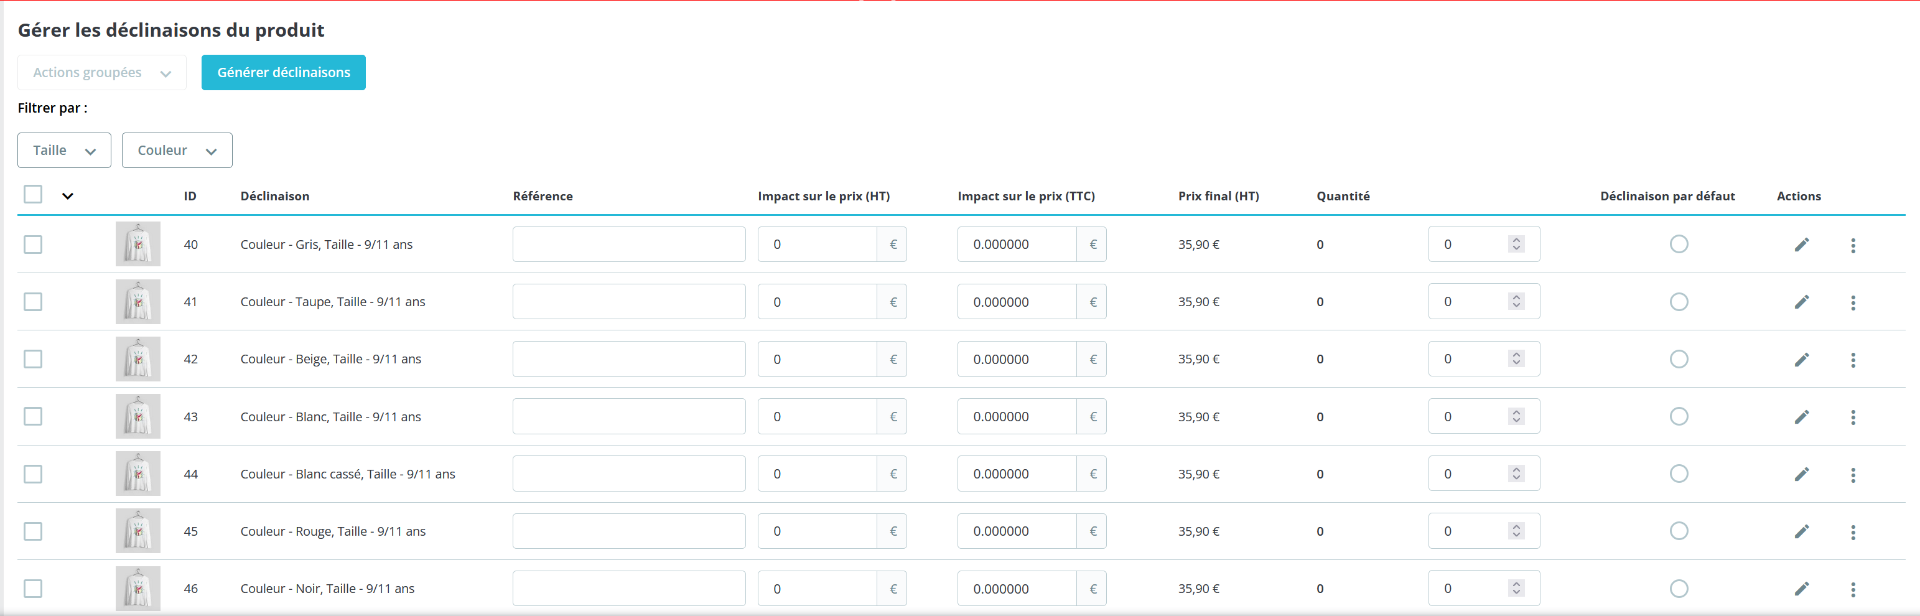Set Couleur - Taupe as default combination
This screenshot has height=616, width=1920.
(x=1679, y=302)
